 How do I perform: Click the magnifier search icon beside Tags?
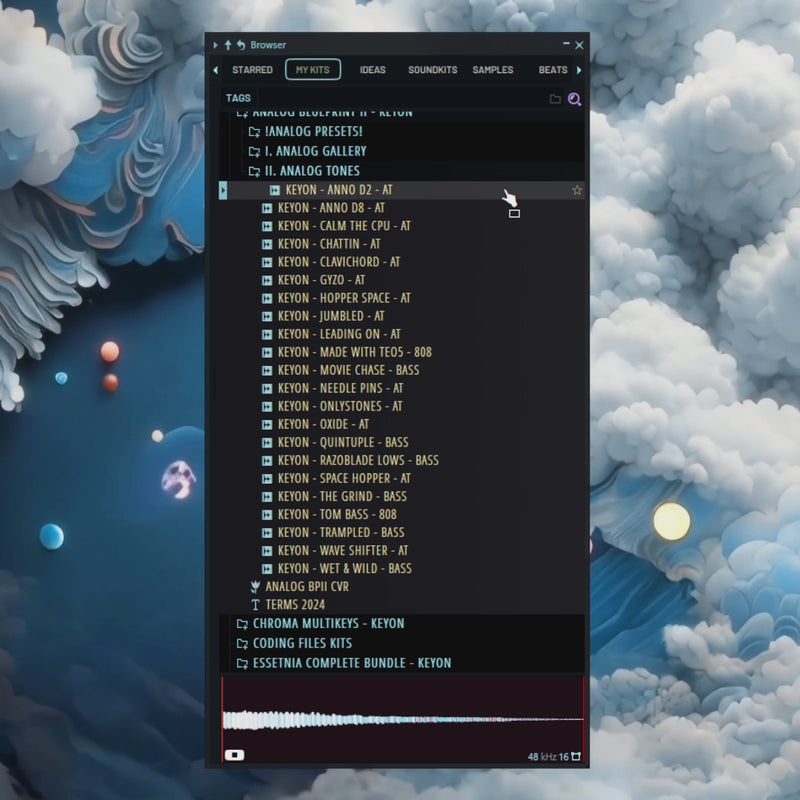click(x=574, y=98)
